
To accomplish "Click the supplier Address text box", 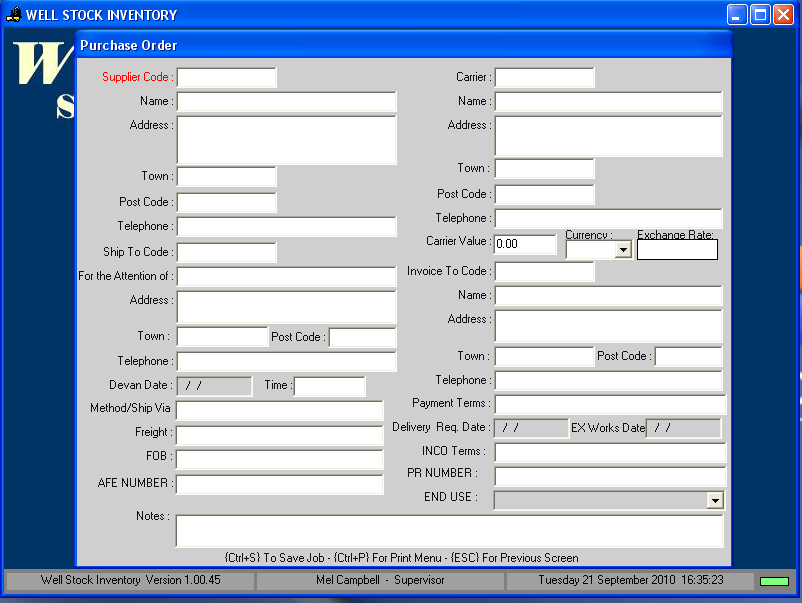I will 286,140.
